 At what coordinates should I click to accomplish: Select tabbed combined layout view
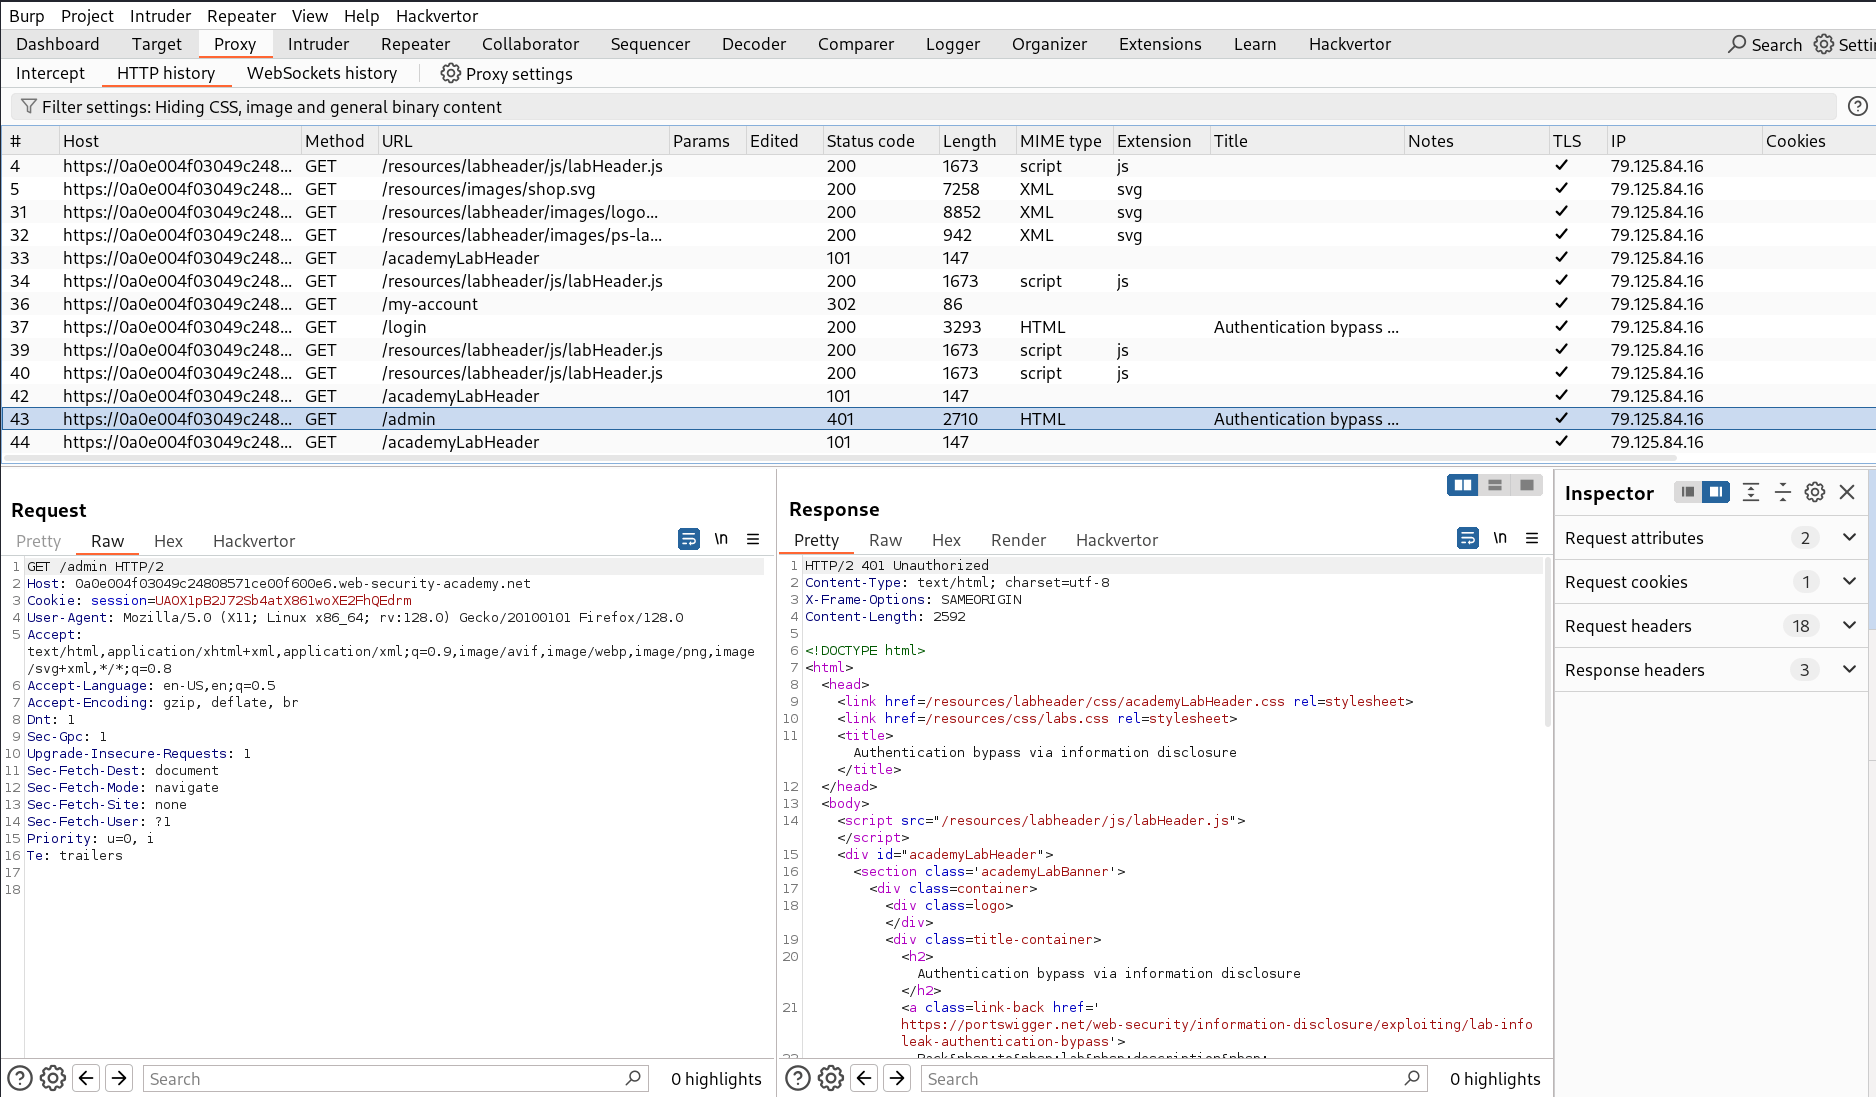coord(1527,485)
